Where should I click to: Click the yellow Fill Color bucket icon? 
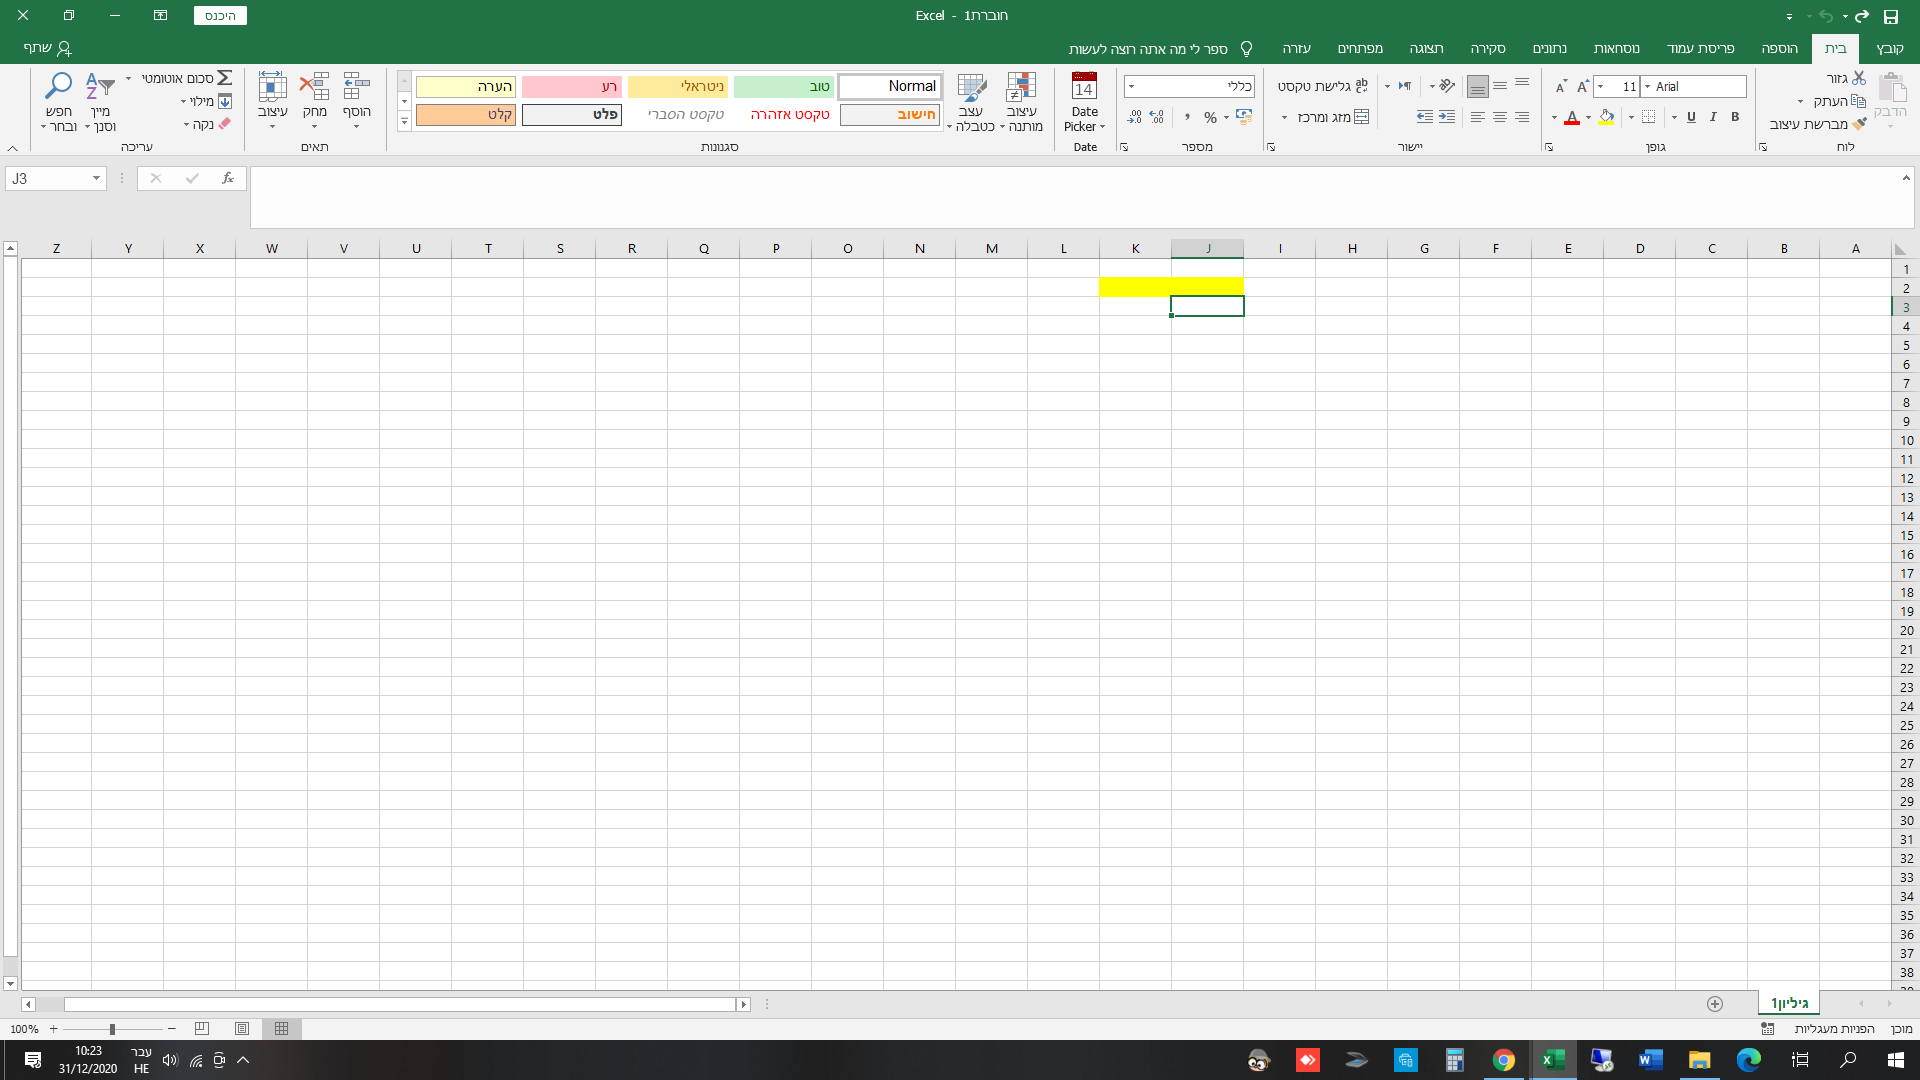[x=1606, y=118]
